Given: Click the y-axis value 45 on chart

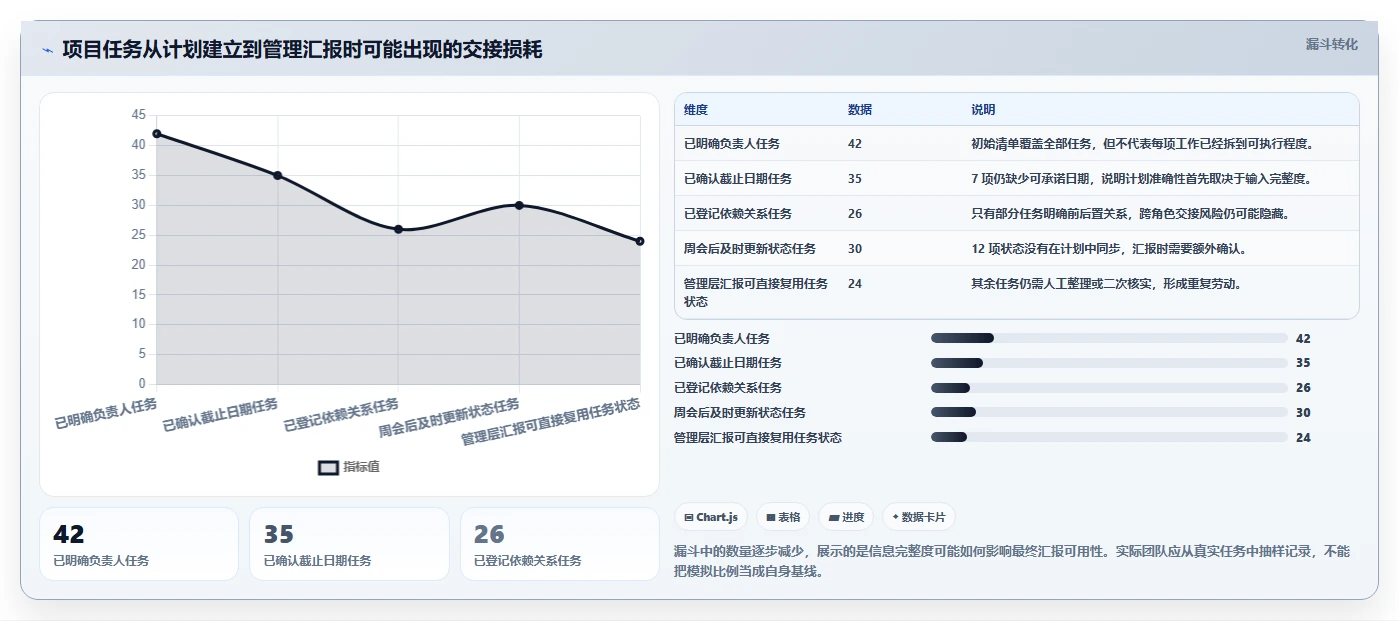Looking at the screenshot, I should [x=138, y=115].
